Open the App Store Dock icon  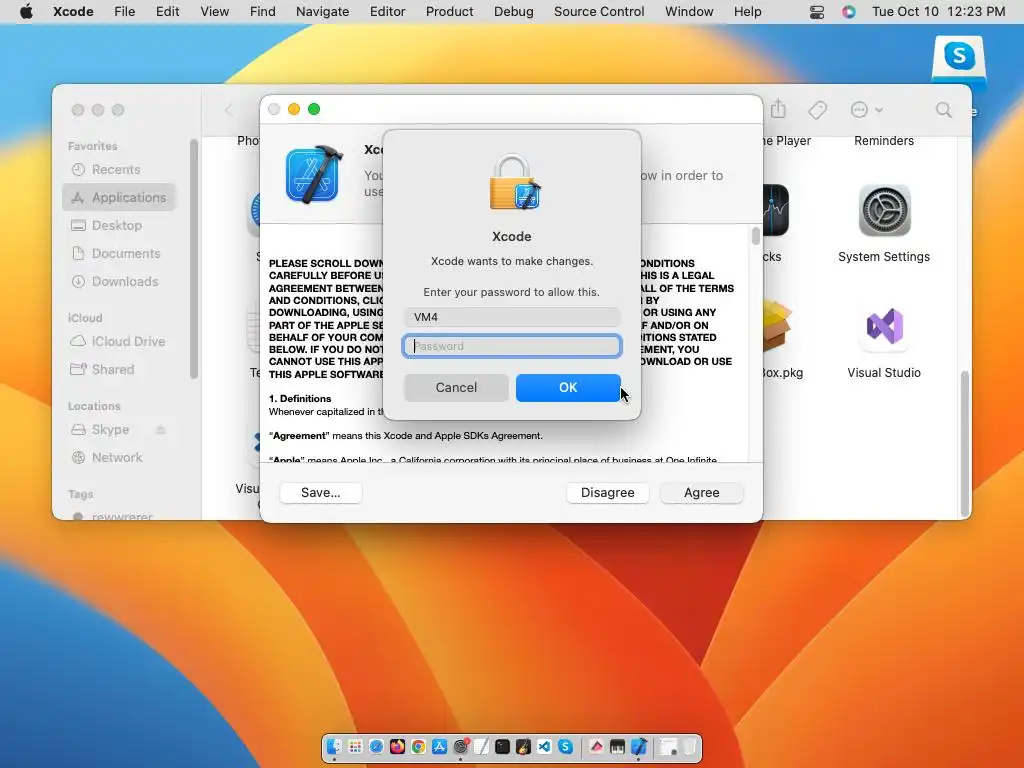440,746
